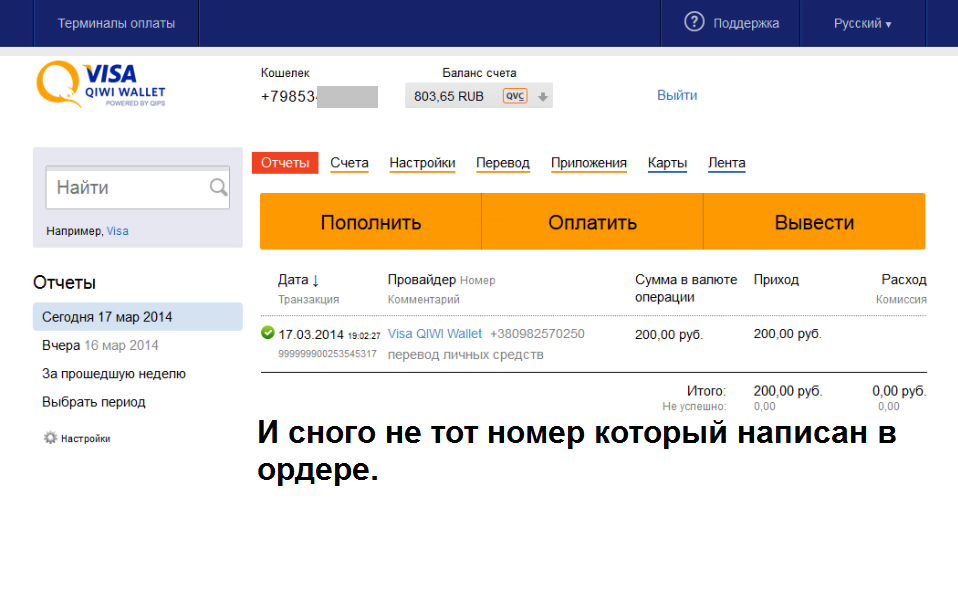Click the question mark support icon

pos(694,22)
